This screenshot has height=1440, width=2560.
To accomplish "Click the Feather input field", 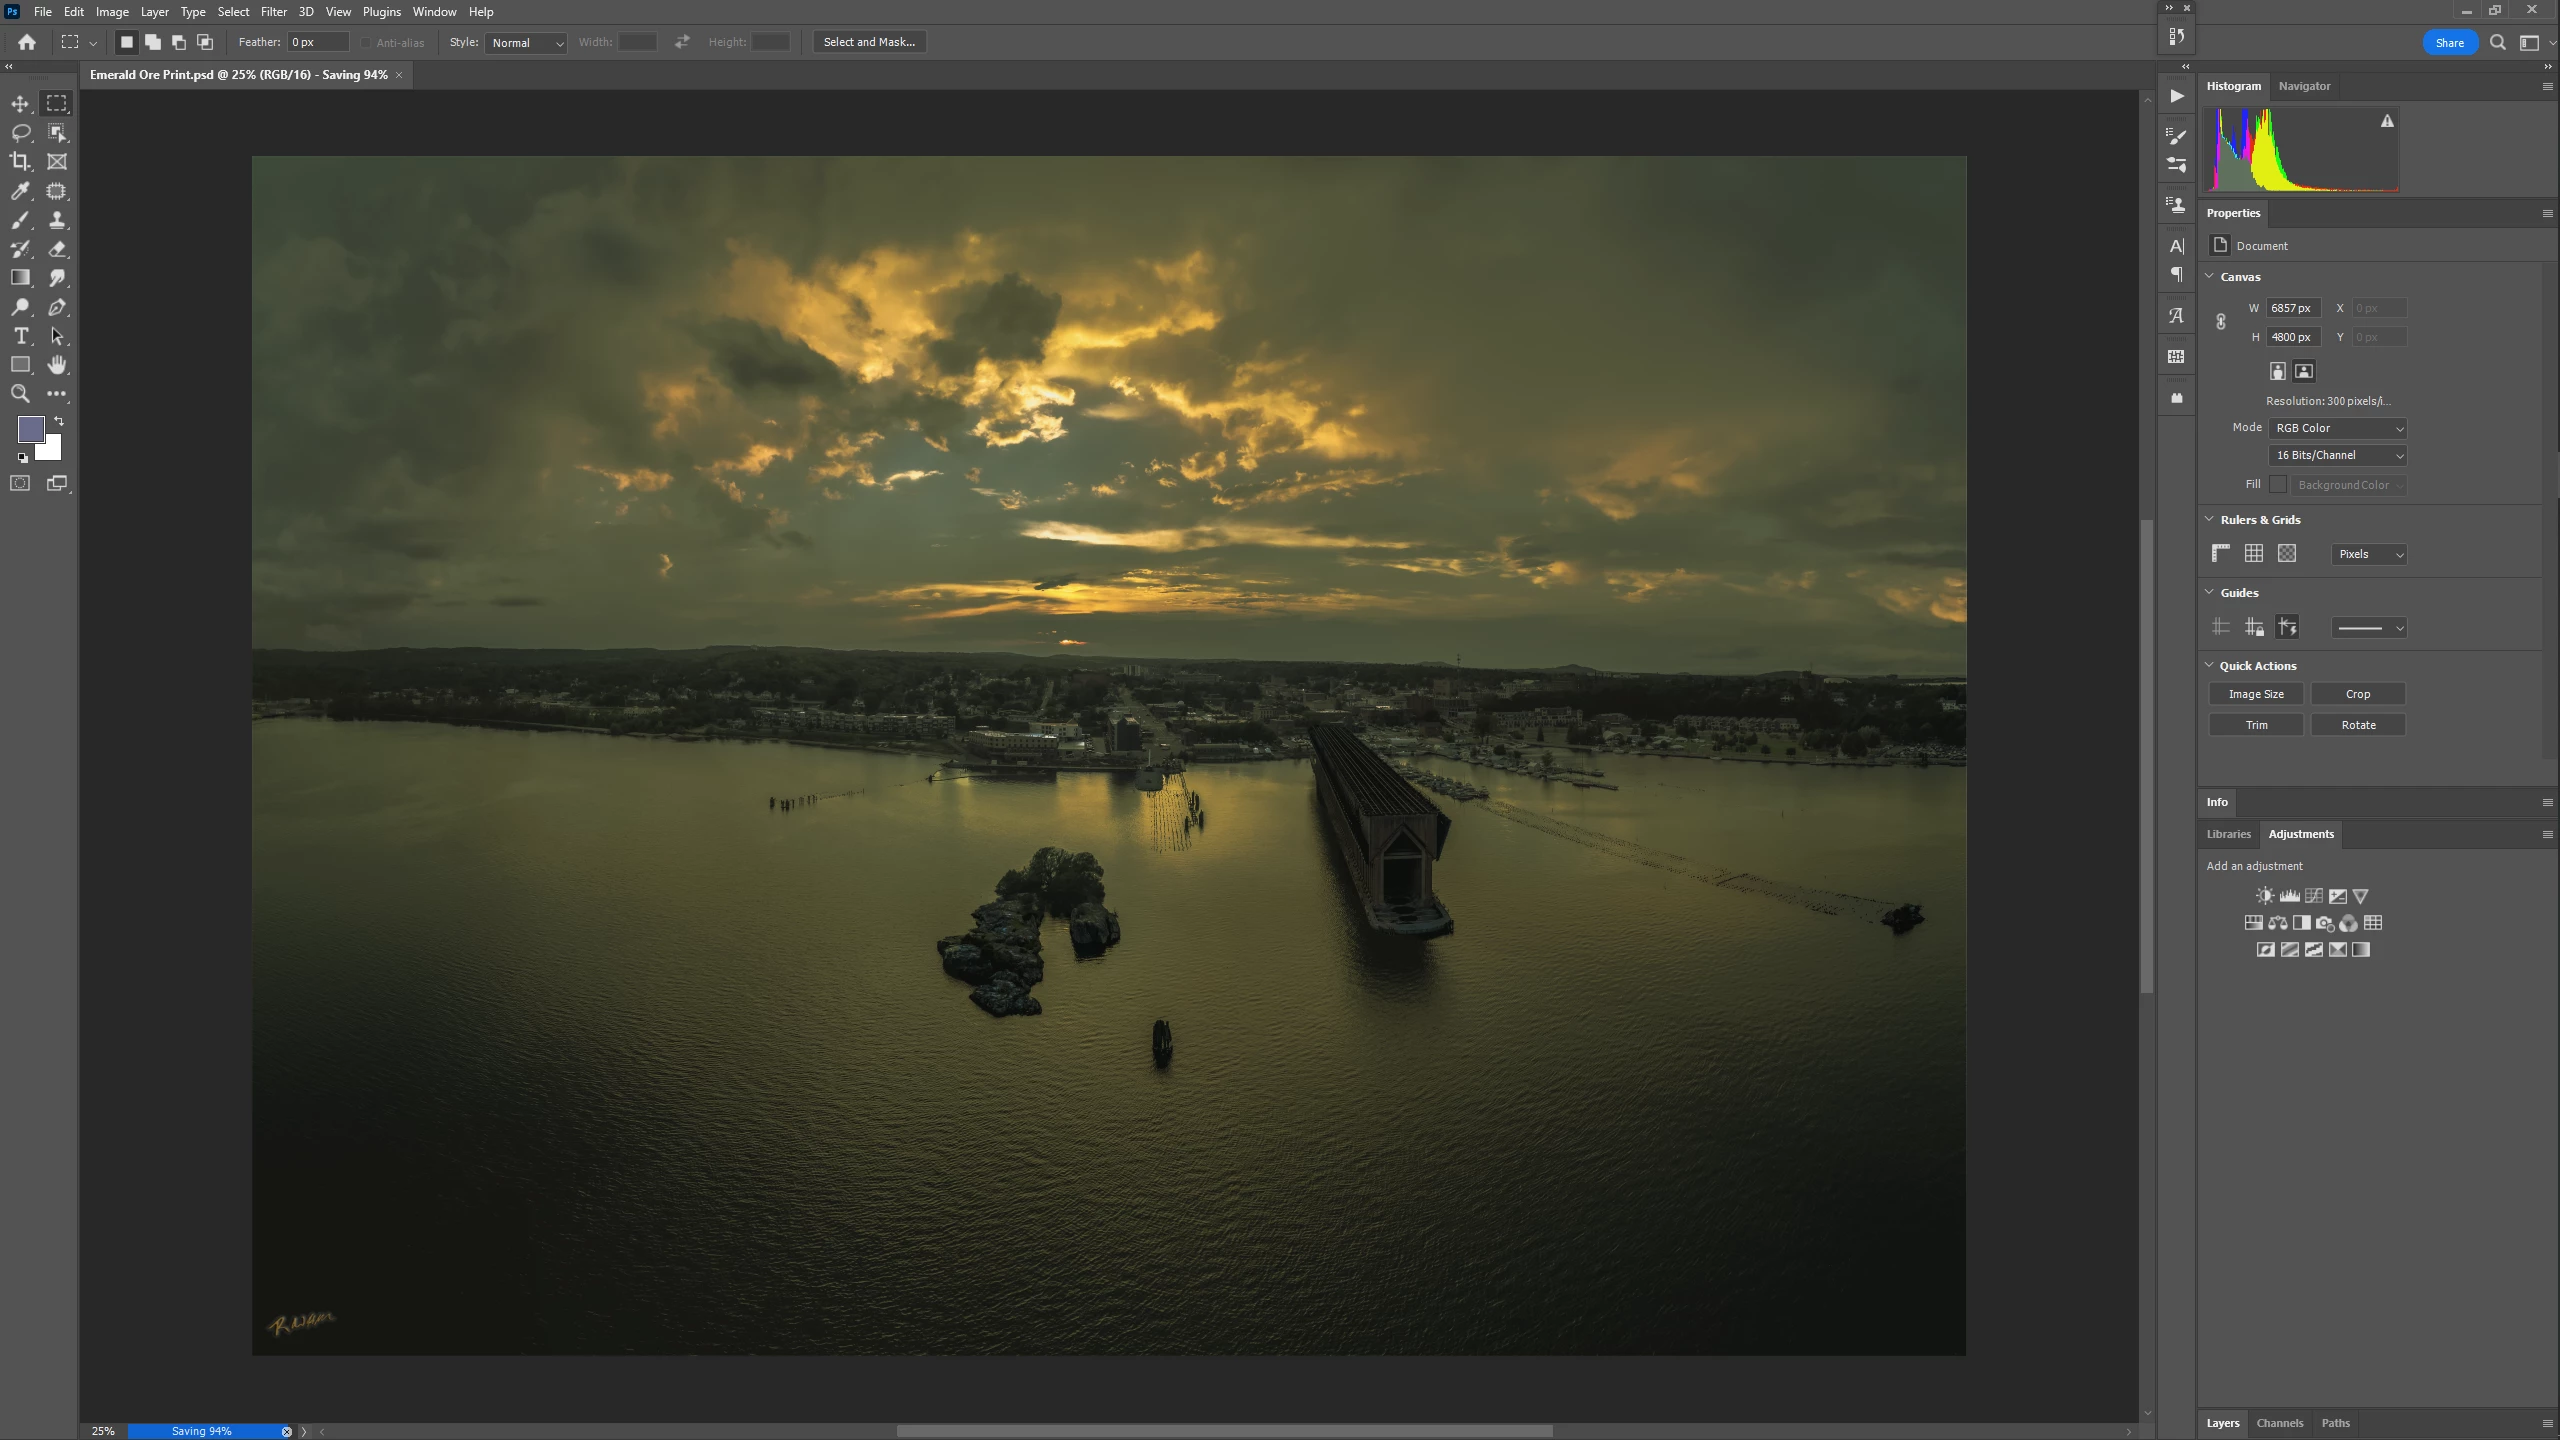I will pyautogui.click(x=317, y=42).
